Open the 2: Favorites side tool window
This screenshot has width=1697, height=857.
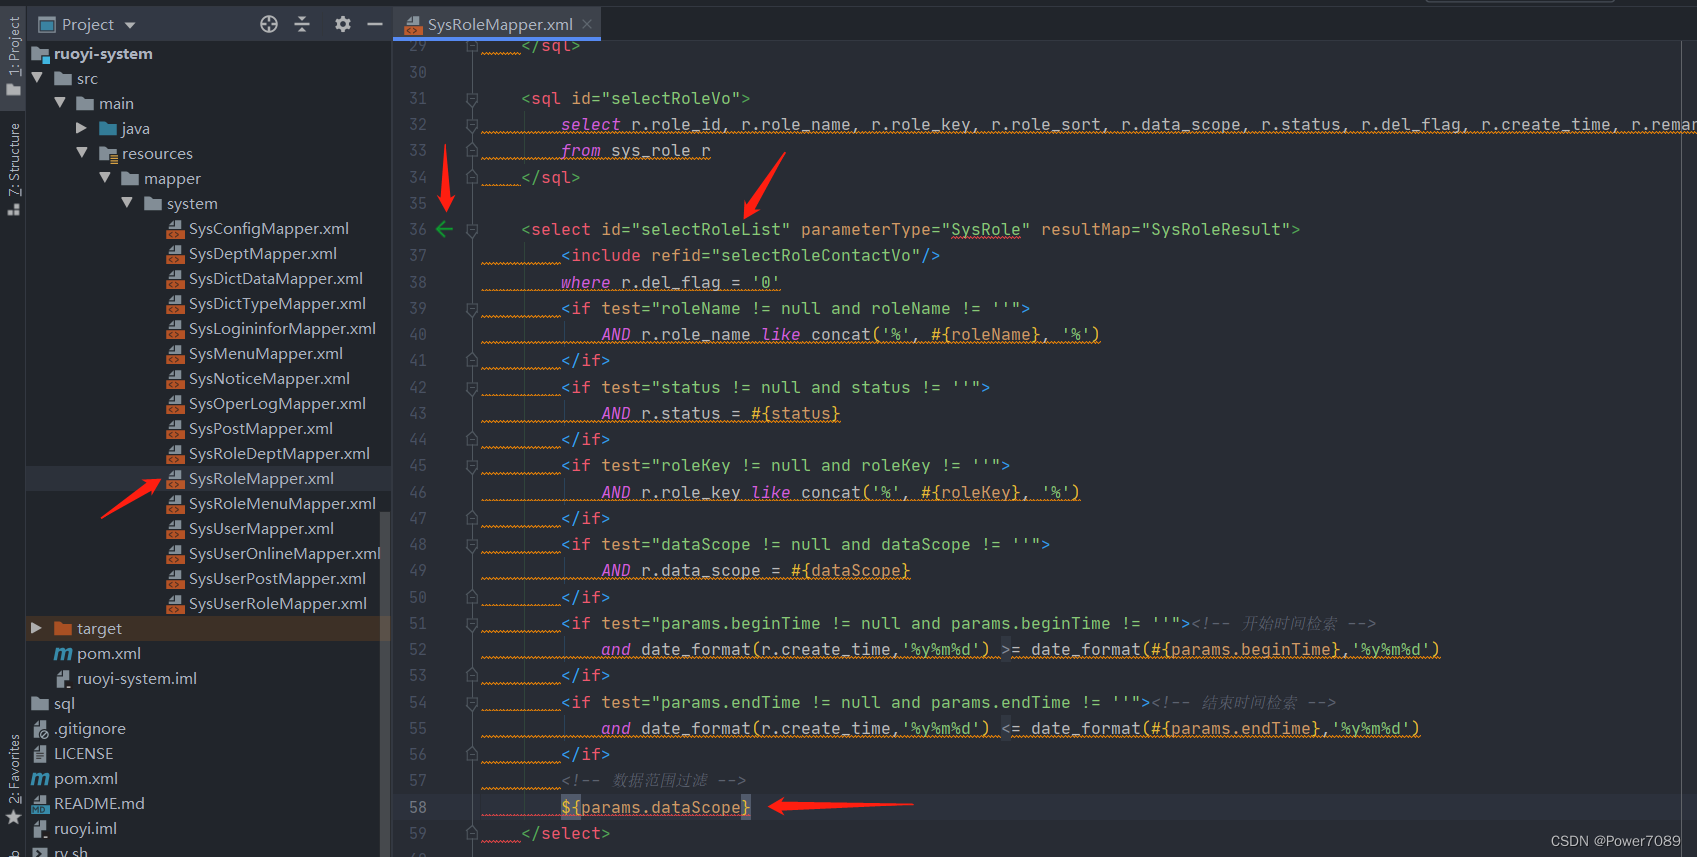(x=13, y=778)
